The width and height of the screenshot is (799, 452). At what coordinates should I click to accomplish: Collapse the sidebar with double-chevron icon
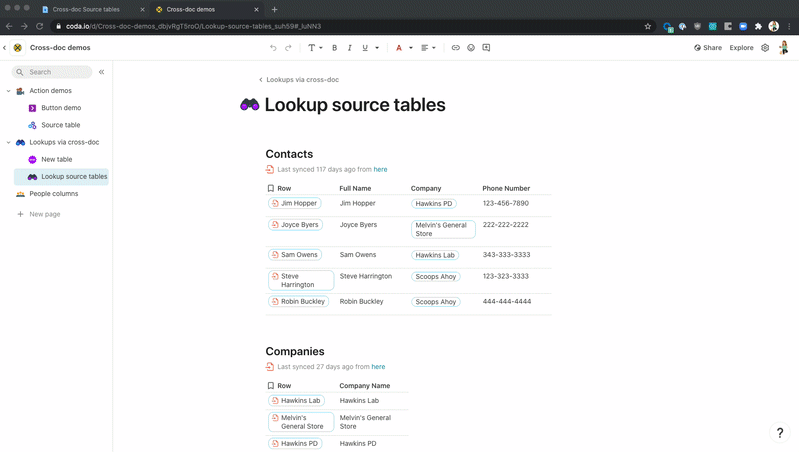[x=101, y=72]
